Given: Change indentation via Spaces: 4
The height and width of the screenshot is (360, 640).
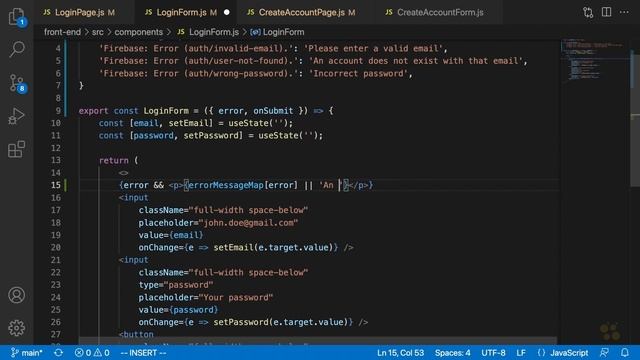Looking at the screenshot, I should point(452,353).
